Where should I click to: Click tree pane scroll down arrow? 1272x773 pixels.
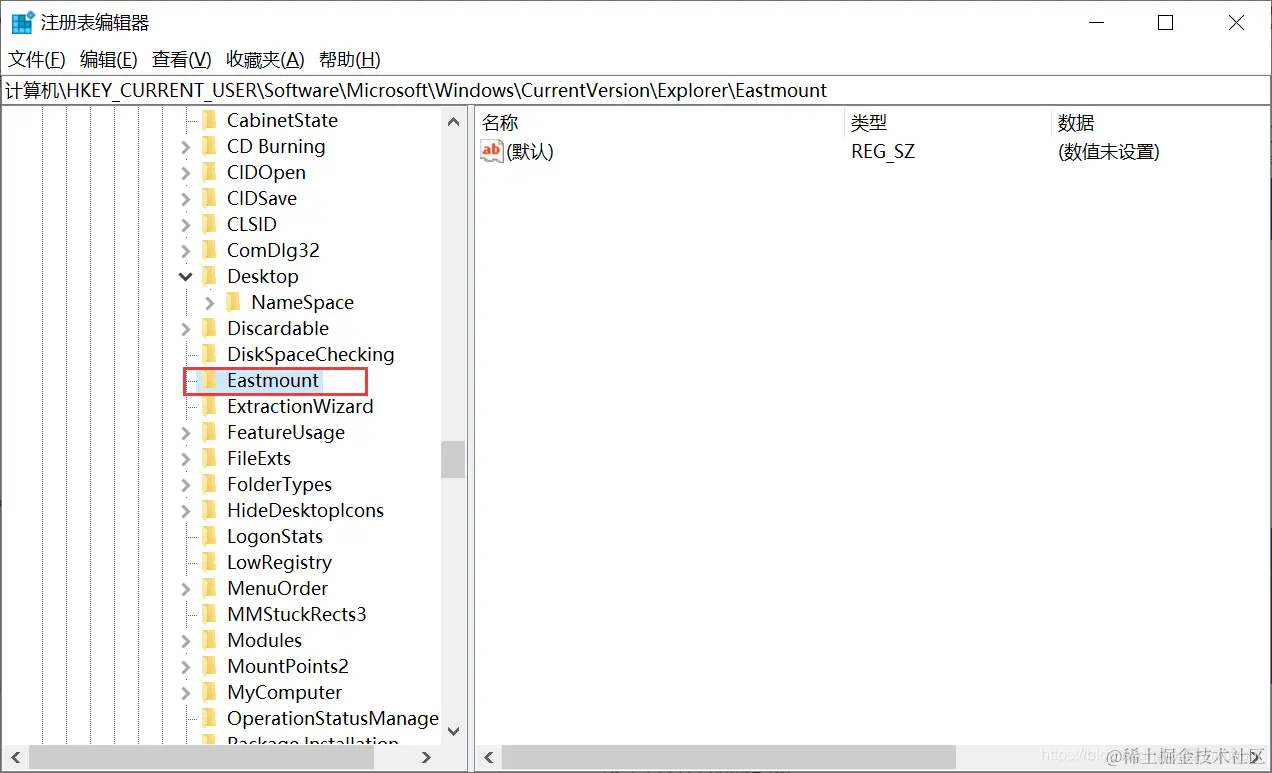(453, 731)
